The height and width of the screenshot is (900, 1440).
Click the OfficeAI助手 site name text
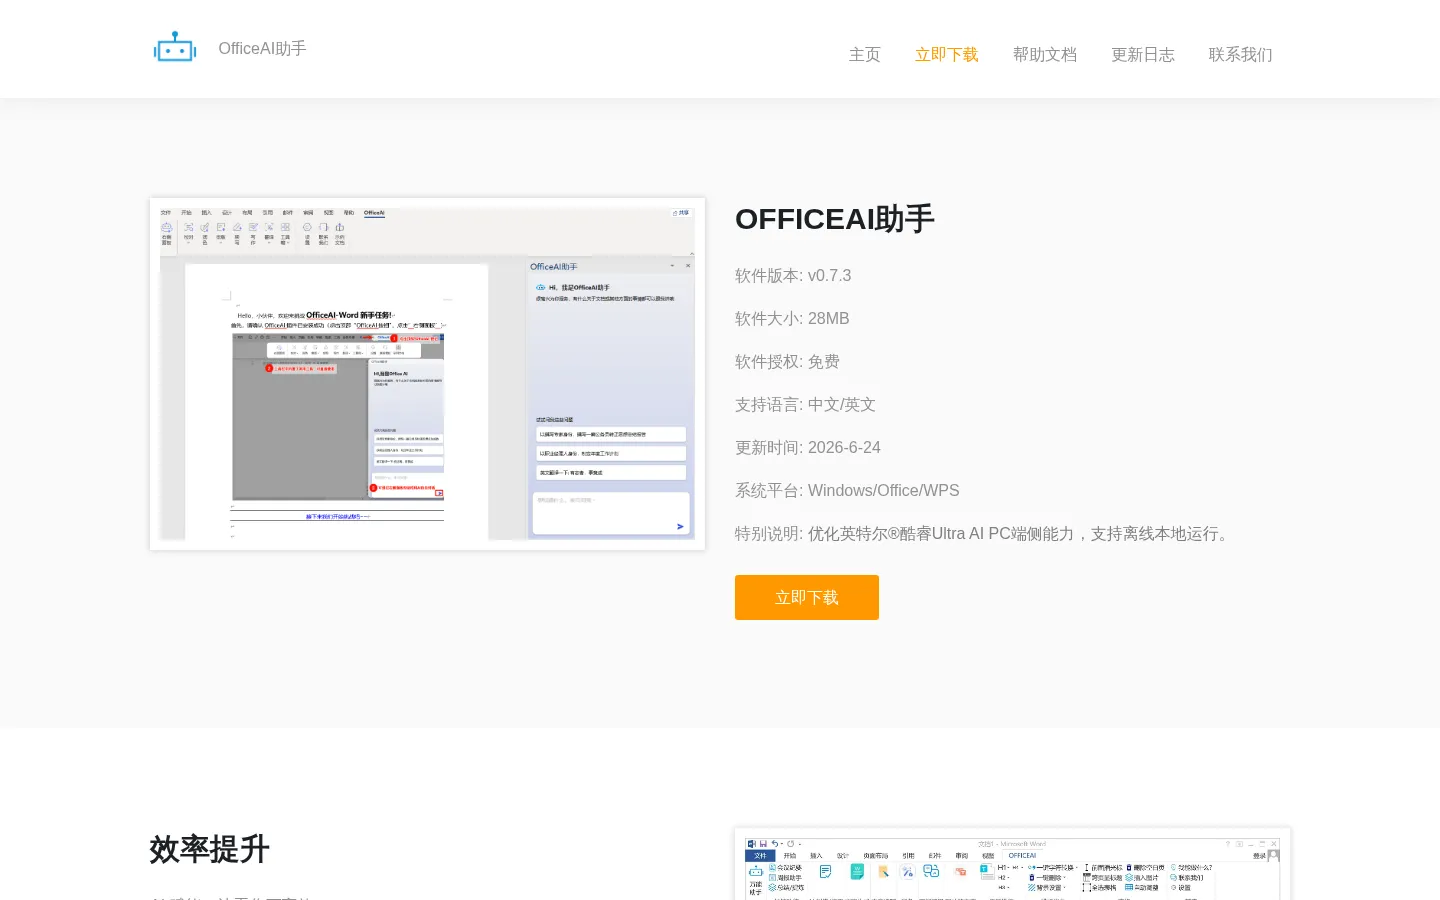click(x=262, y=48)
